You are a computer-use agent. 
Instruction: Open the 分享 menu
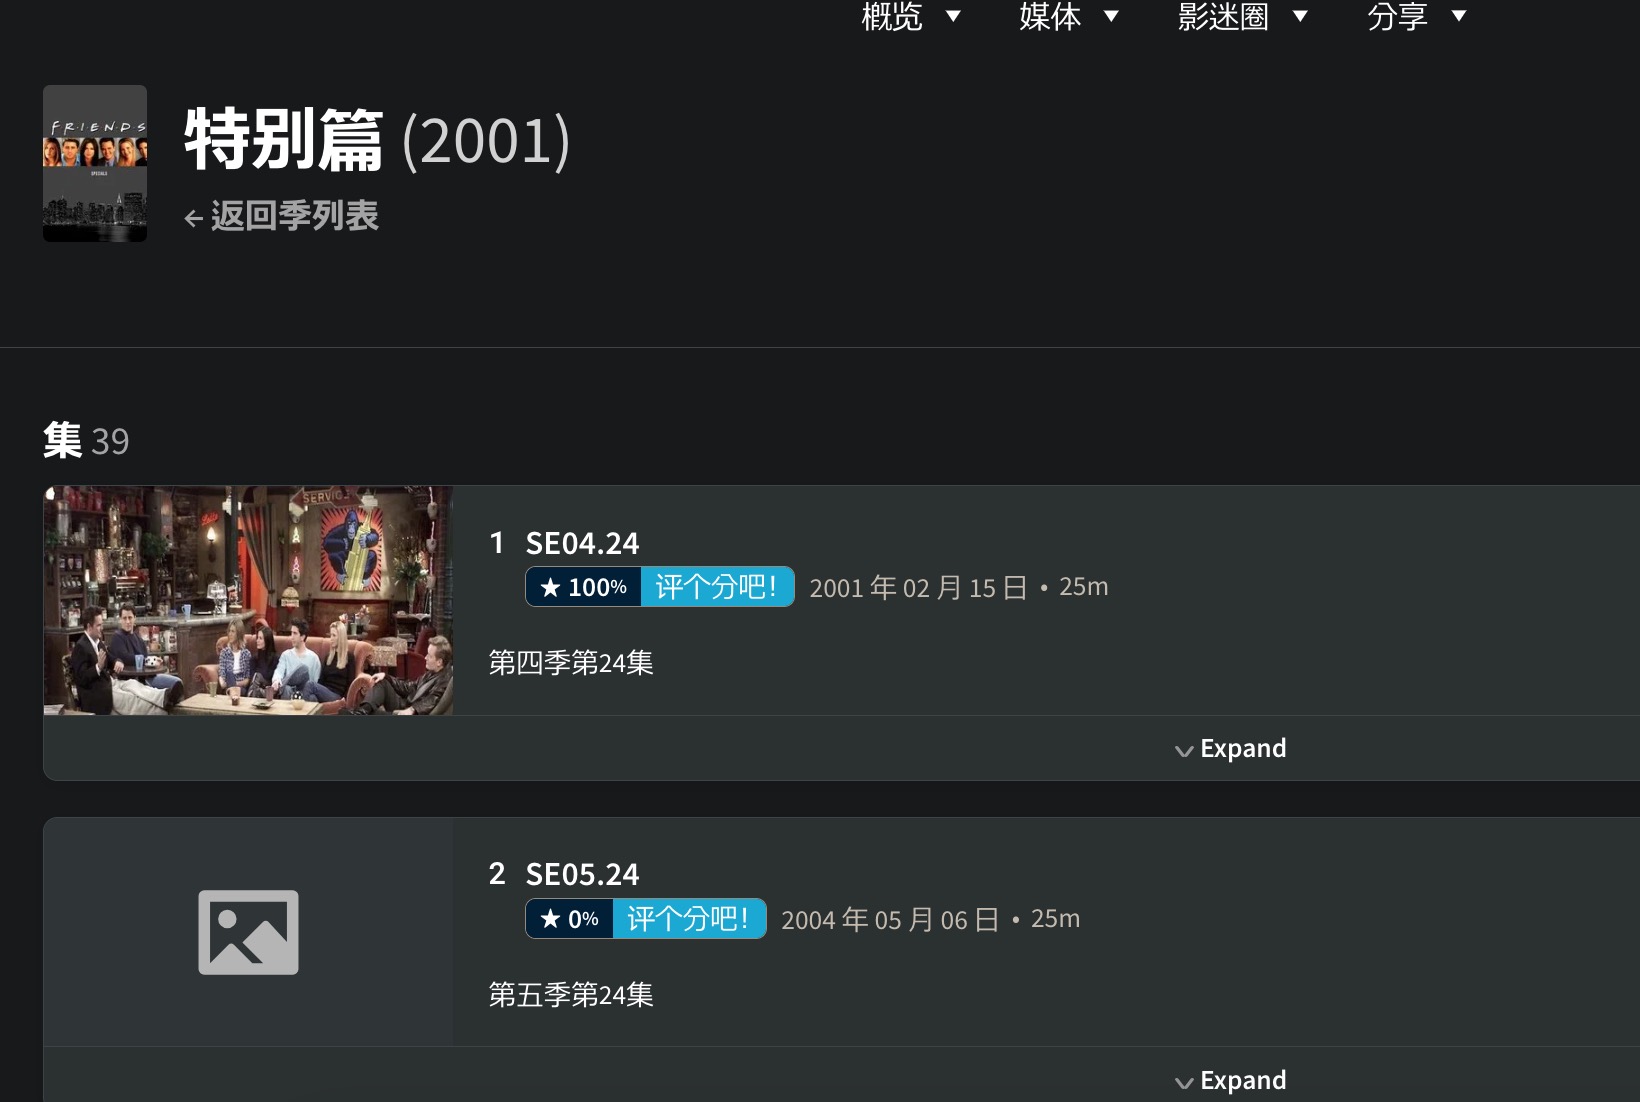coord(1416,16)
